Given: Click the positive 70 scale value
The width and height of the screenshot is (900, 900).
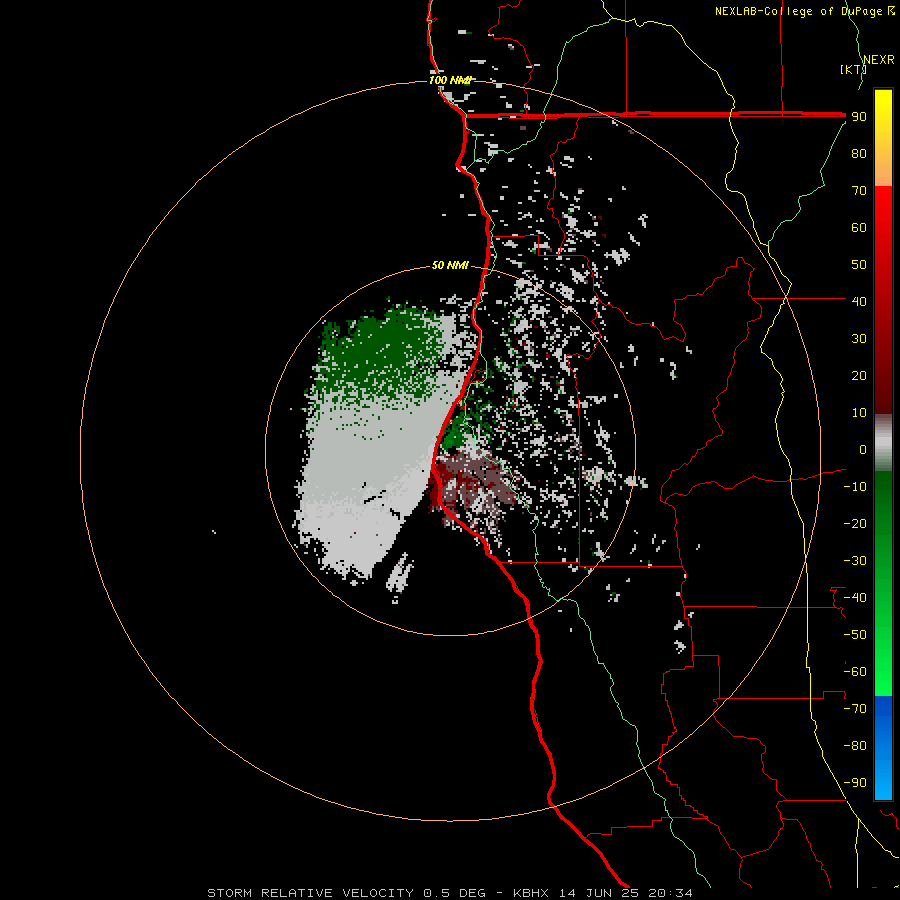Looking at the screenshot, I should [859, 191].
